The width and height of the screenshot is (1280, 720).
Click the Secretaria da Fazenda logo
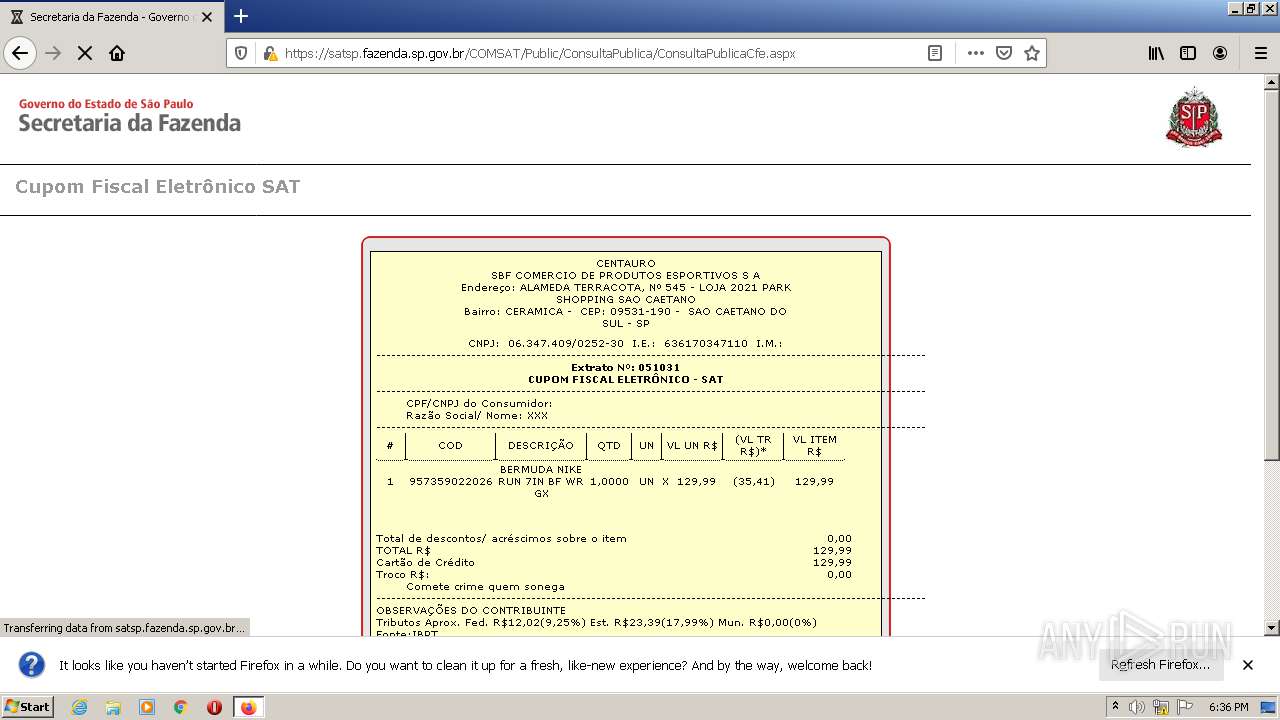(129, 116)
